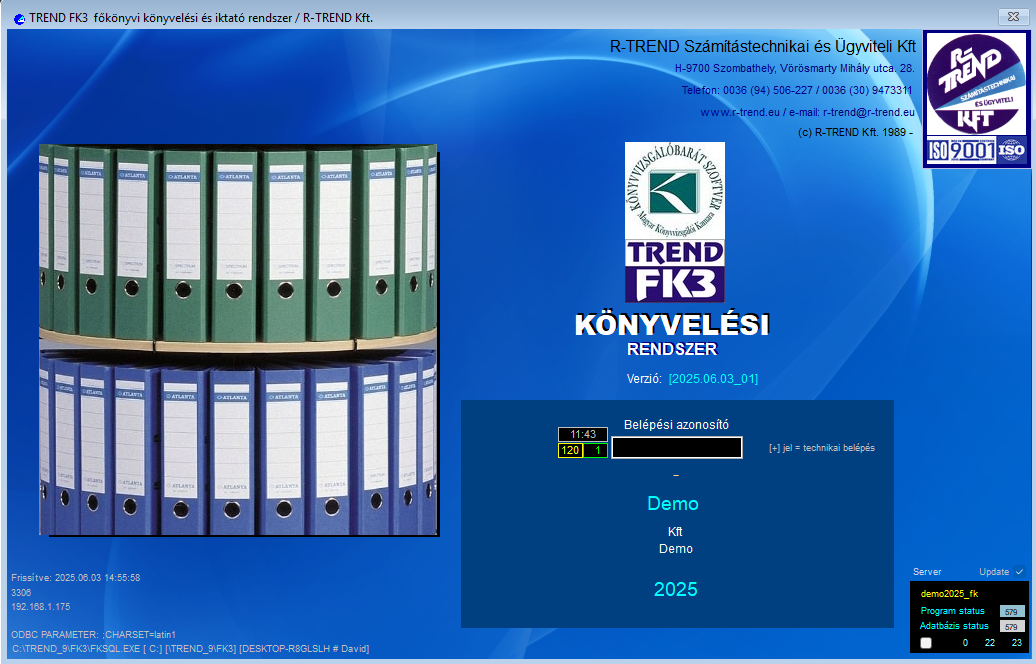Viewport: 1036px width, 664px height.
Task: Click the 11:43 clock display
Action: click(x=582, y=434)
